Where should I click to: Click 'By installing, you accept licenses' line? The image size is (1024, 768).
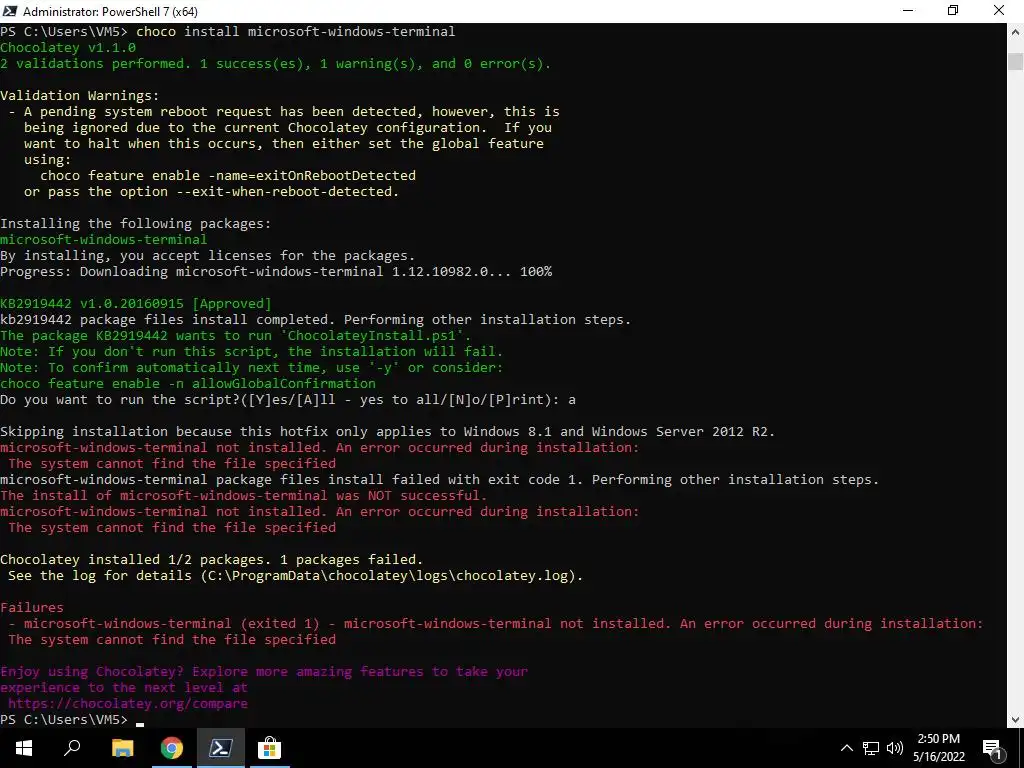click(x=208, y=255)
